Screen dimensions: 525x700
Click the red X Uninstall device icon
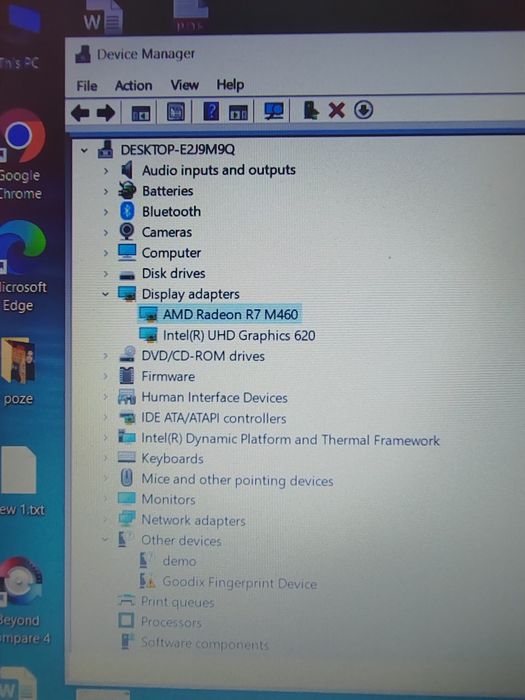click(337, 110)
